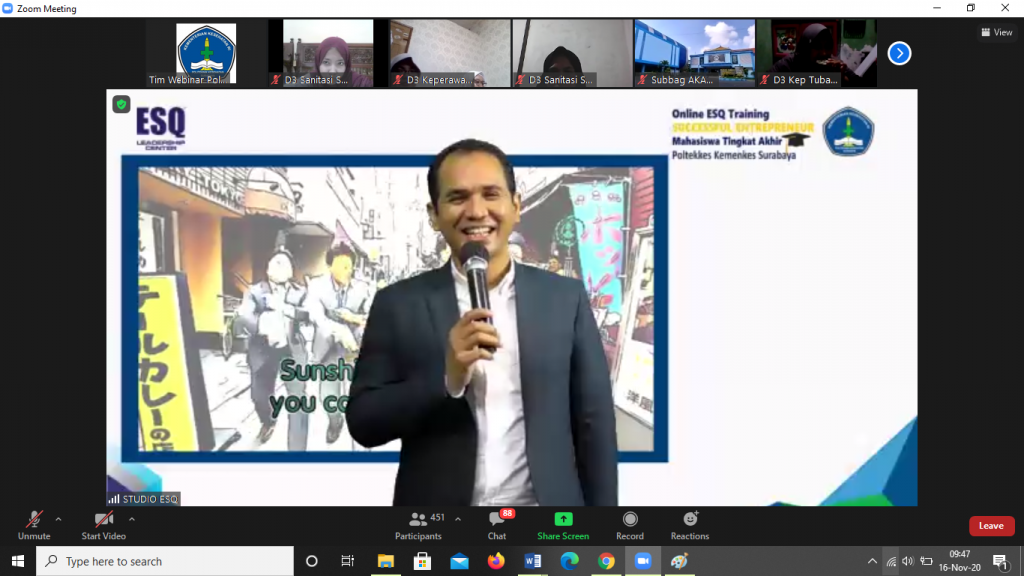This screenshot has height=576, width=1024.
Task: Click the green encryption shield icon
Action: pyautogui.click(x=121, y=104)
